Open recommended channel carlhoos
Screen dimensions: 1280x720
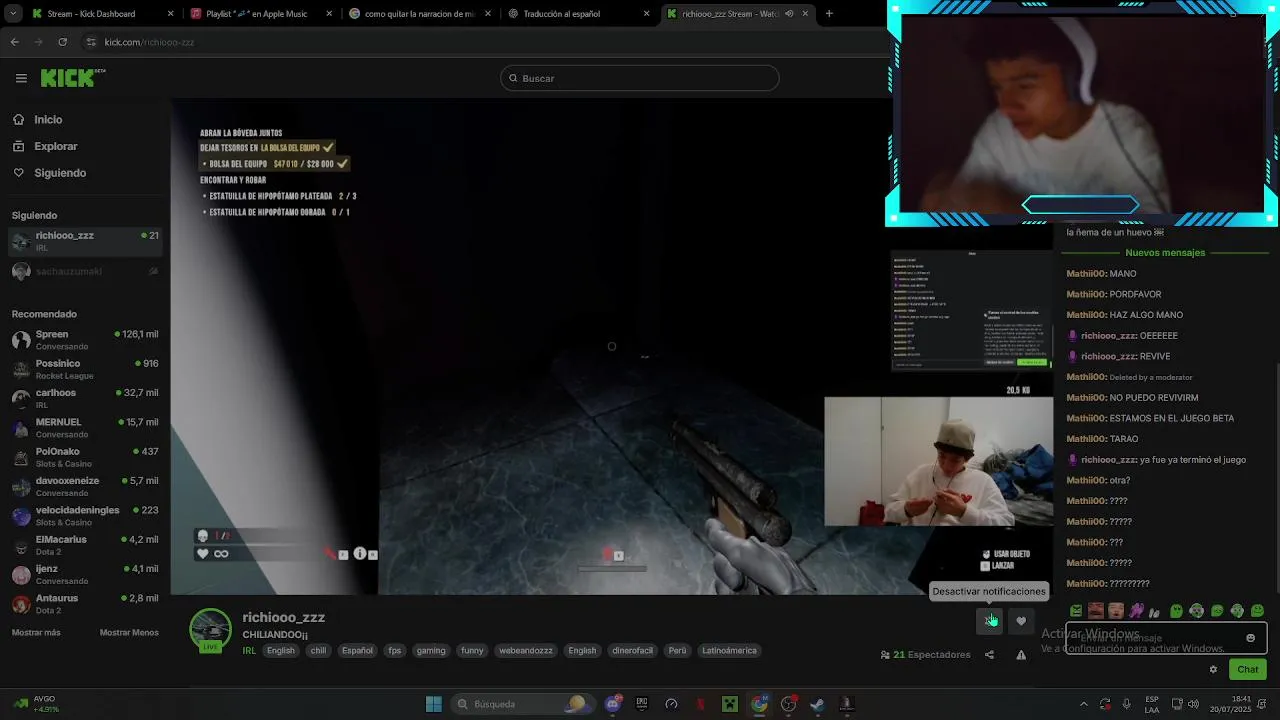click(x=85, y=398)
